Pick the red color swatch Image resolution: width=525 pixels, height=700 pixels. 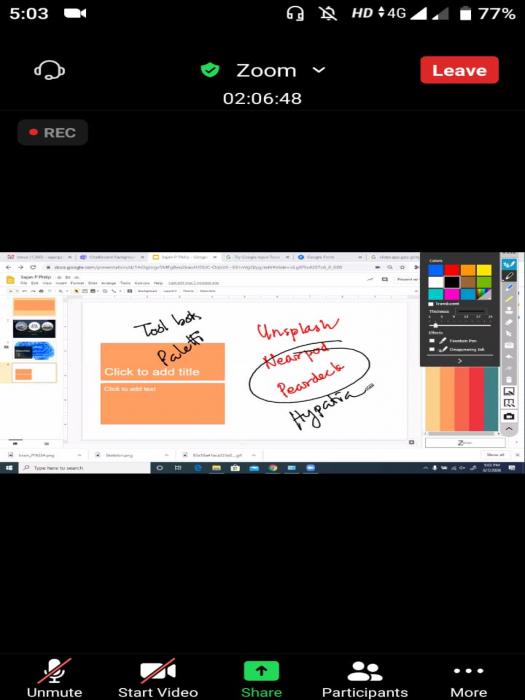[452, 270]
